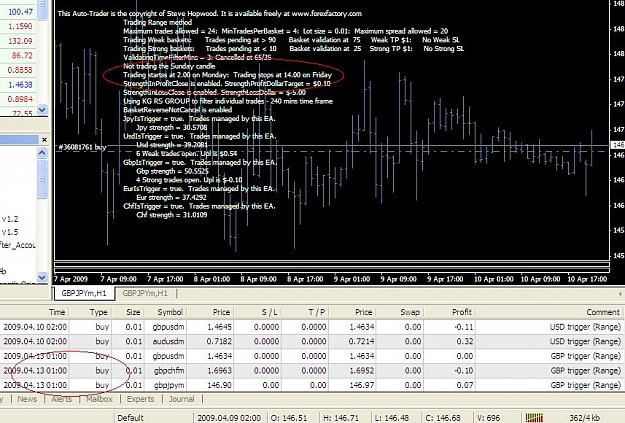Image resolution: width=625 pixels, height=423 pixels.
Task: Click the 362/4 kb traffic indicator
Action: (584, 418)
